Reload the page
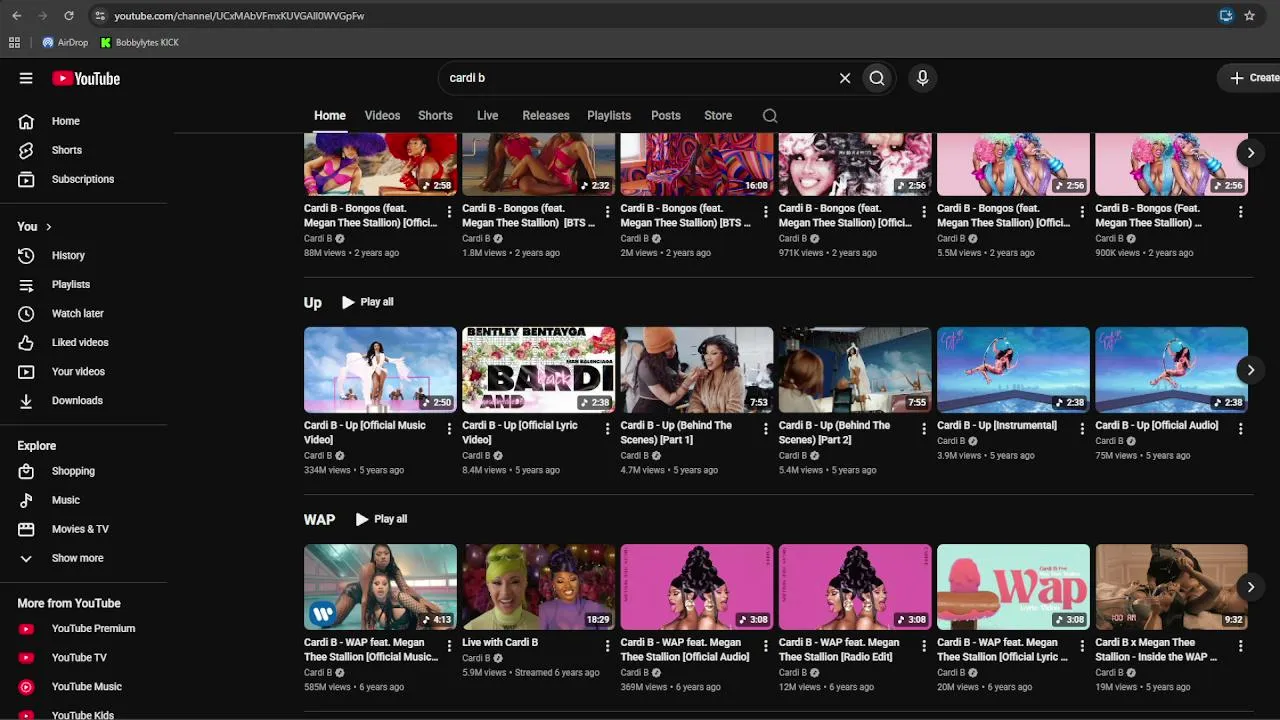 pos(68,16)
